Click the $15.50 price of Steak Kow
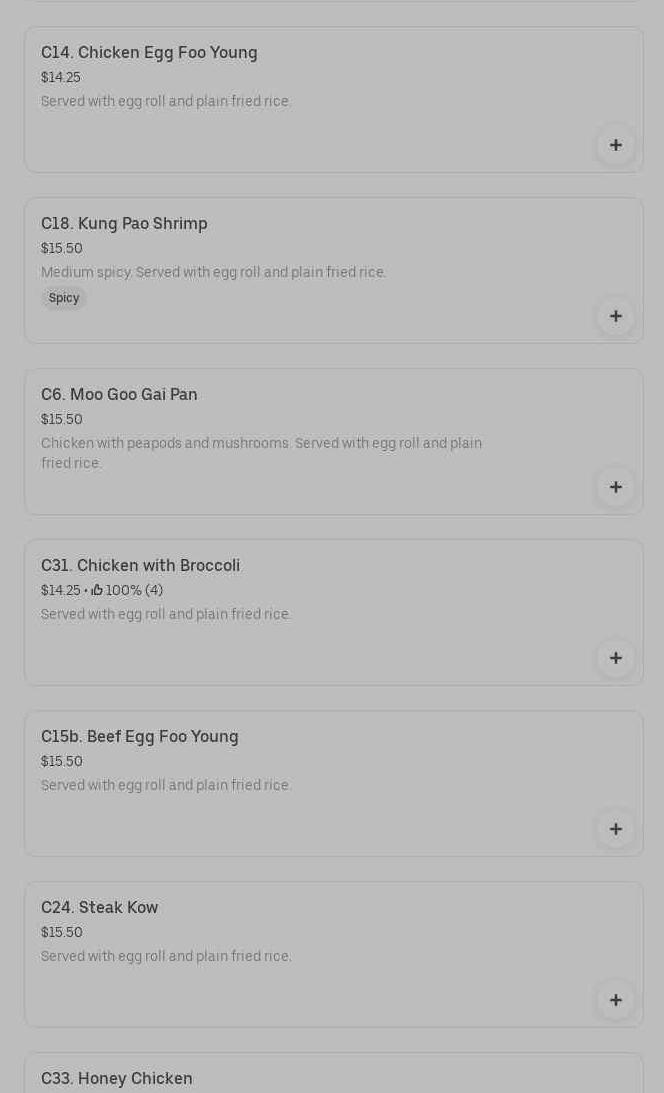The height and width of the screenshot is (1093, 664). click(x=62, y=933)
